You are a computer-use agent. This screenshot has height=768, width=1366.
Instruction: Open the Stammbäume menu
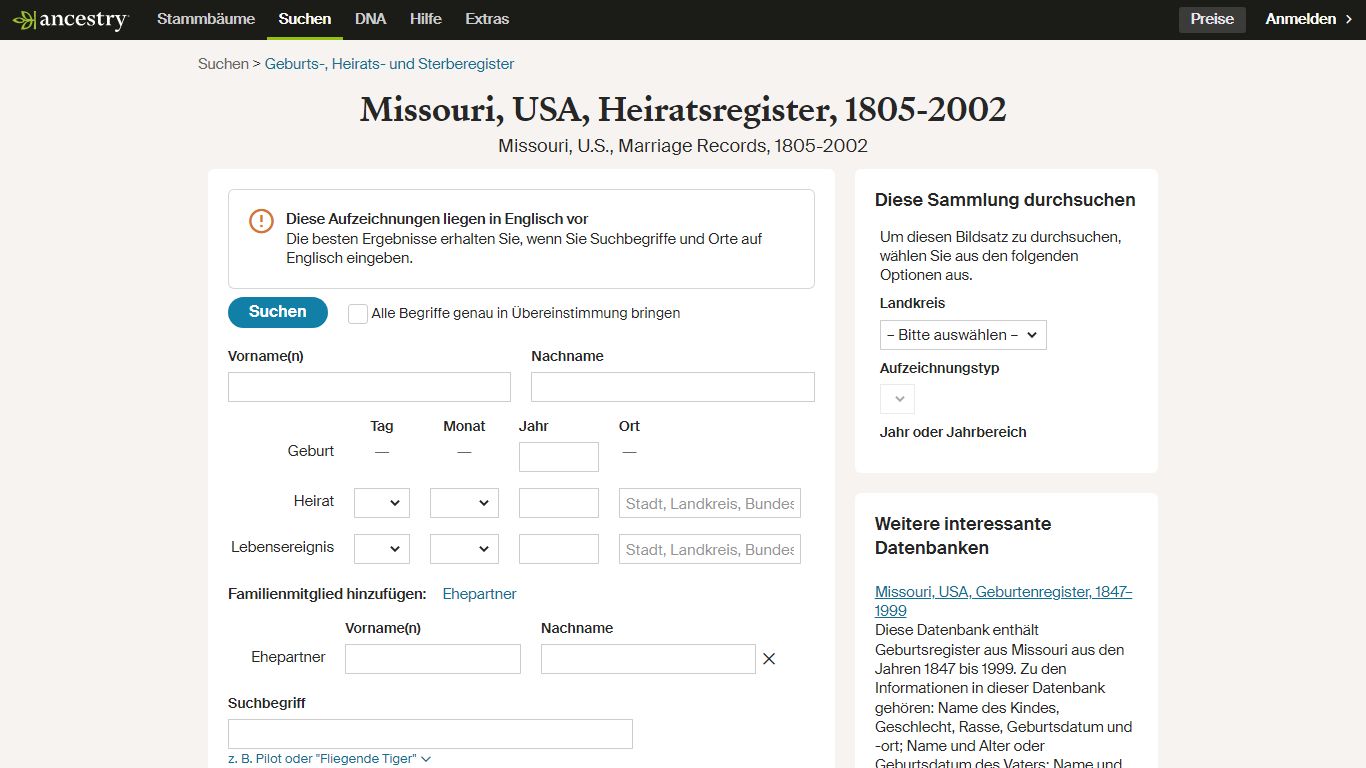tap(206, 19)
